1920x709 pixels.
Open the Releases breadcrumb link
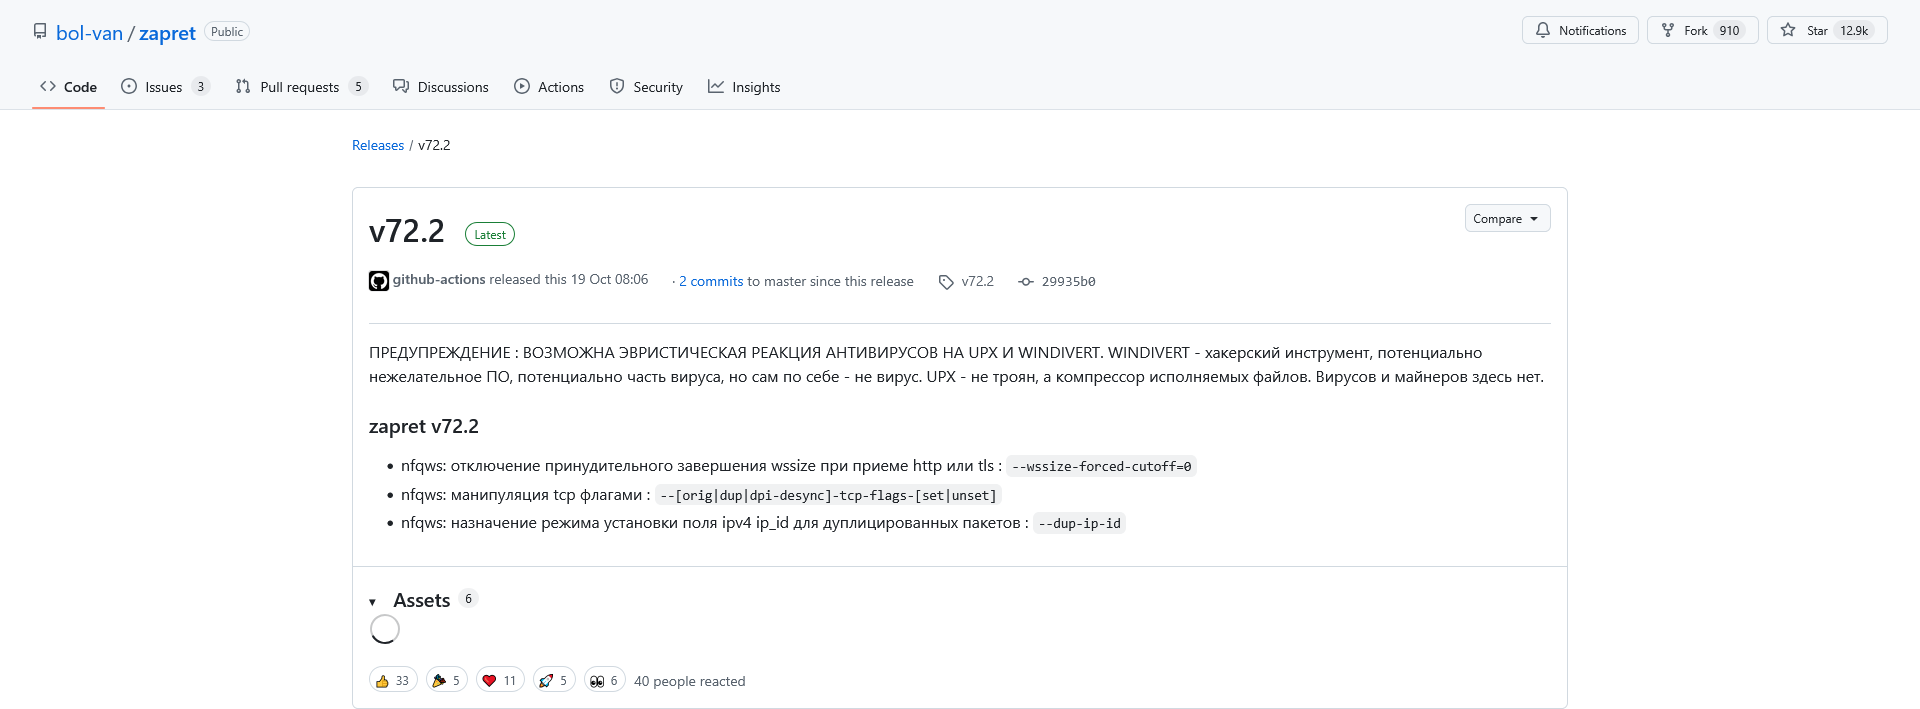tap(378, 145)
